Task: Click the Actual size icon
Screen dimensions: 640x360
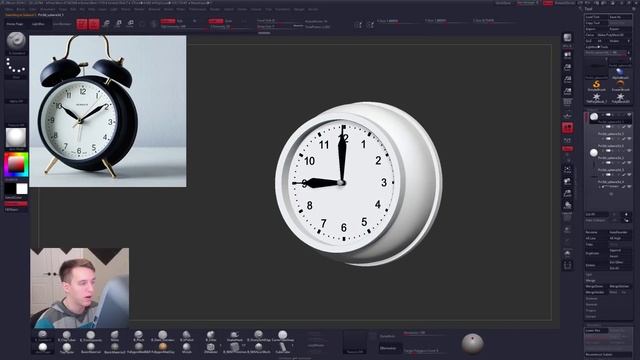Action: click(x=567, y=79)
